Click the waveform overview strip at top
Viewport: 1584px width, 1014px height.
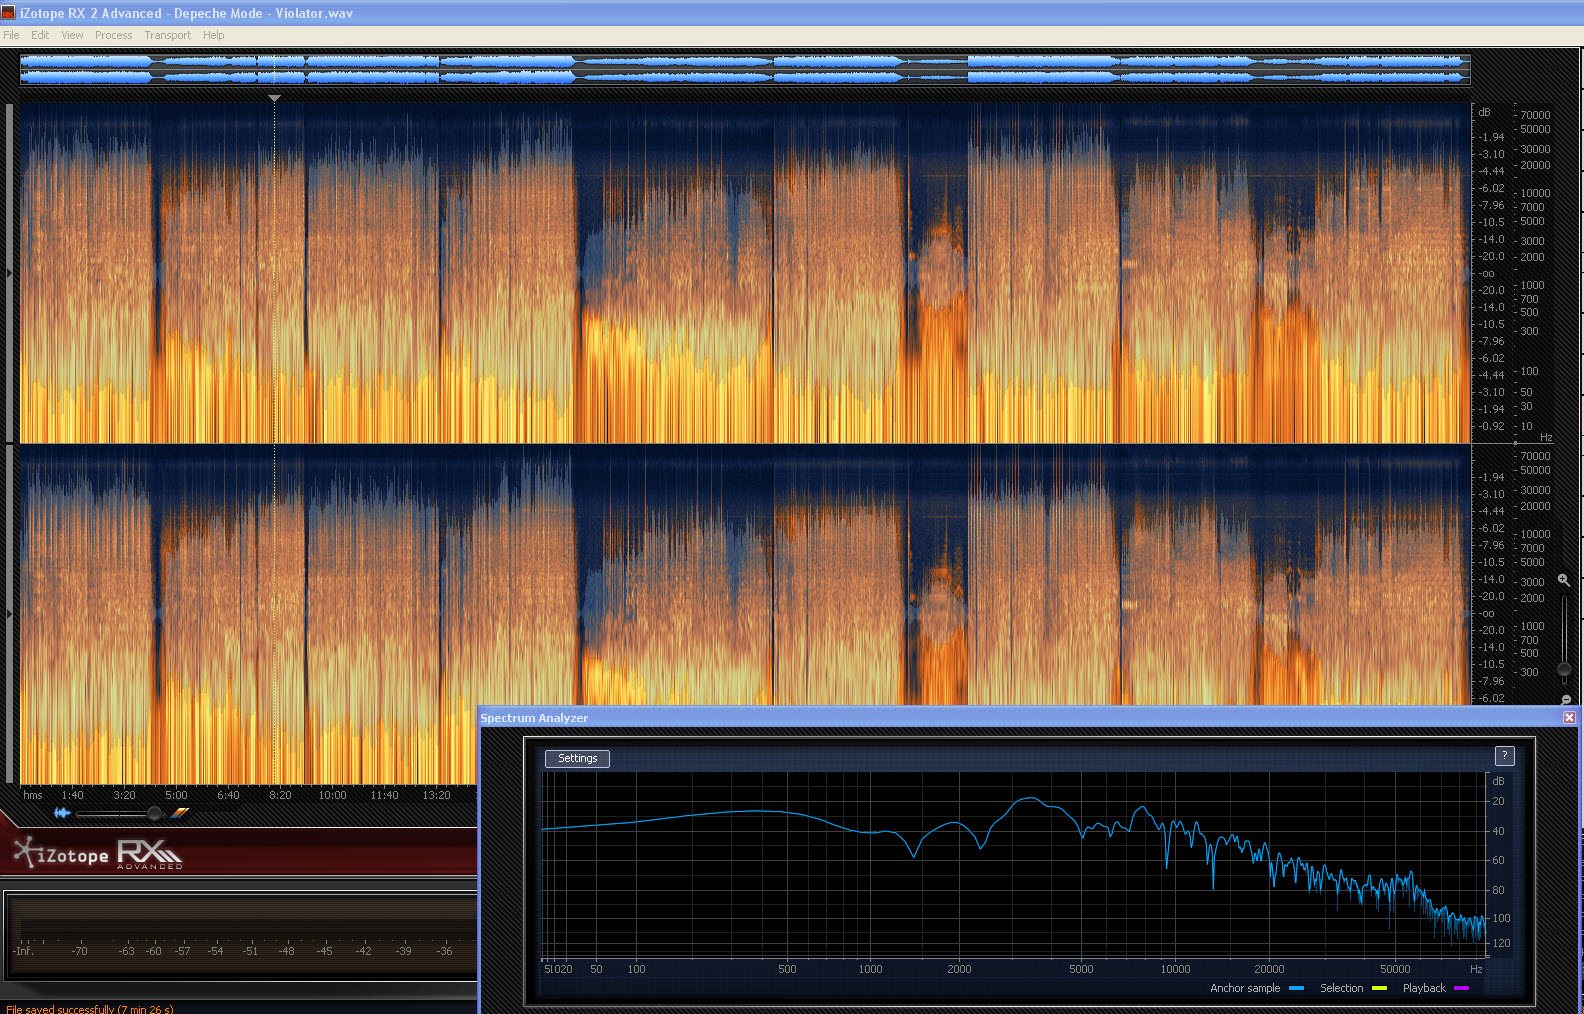tap(745, 69)
